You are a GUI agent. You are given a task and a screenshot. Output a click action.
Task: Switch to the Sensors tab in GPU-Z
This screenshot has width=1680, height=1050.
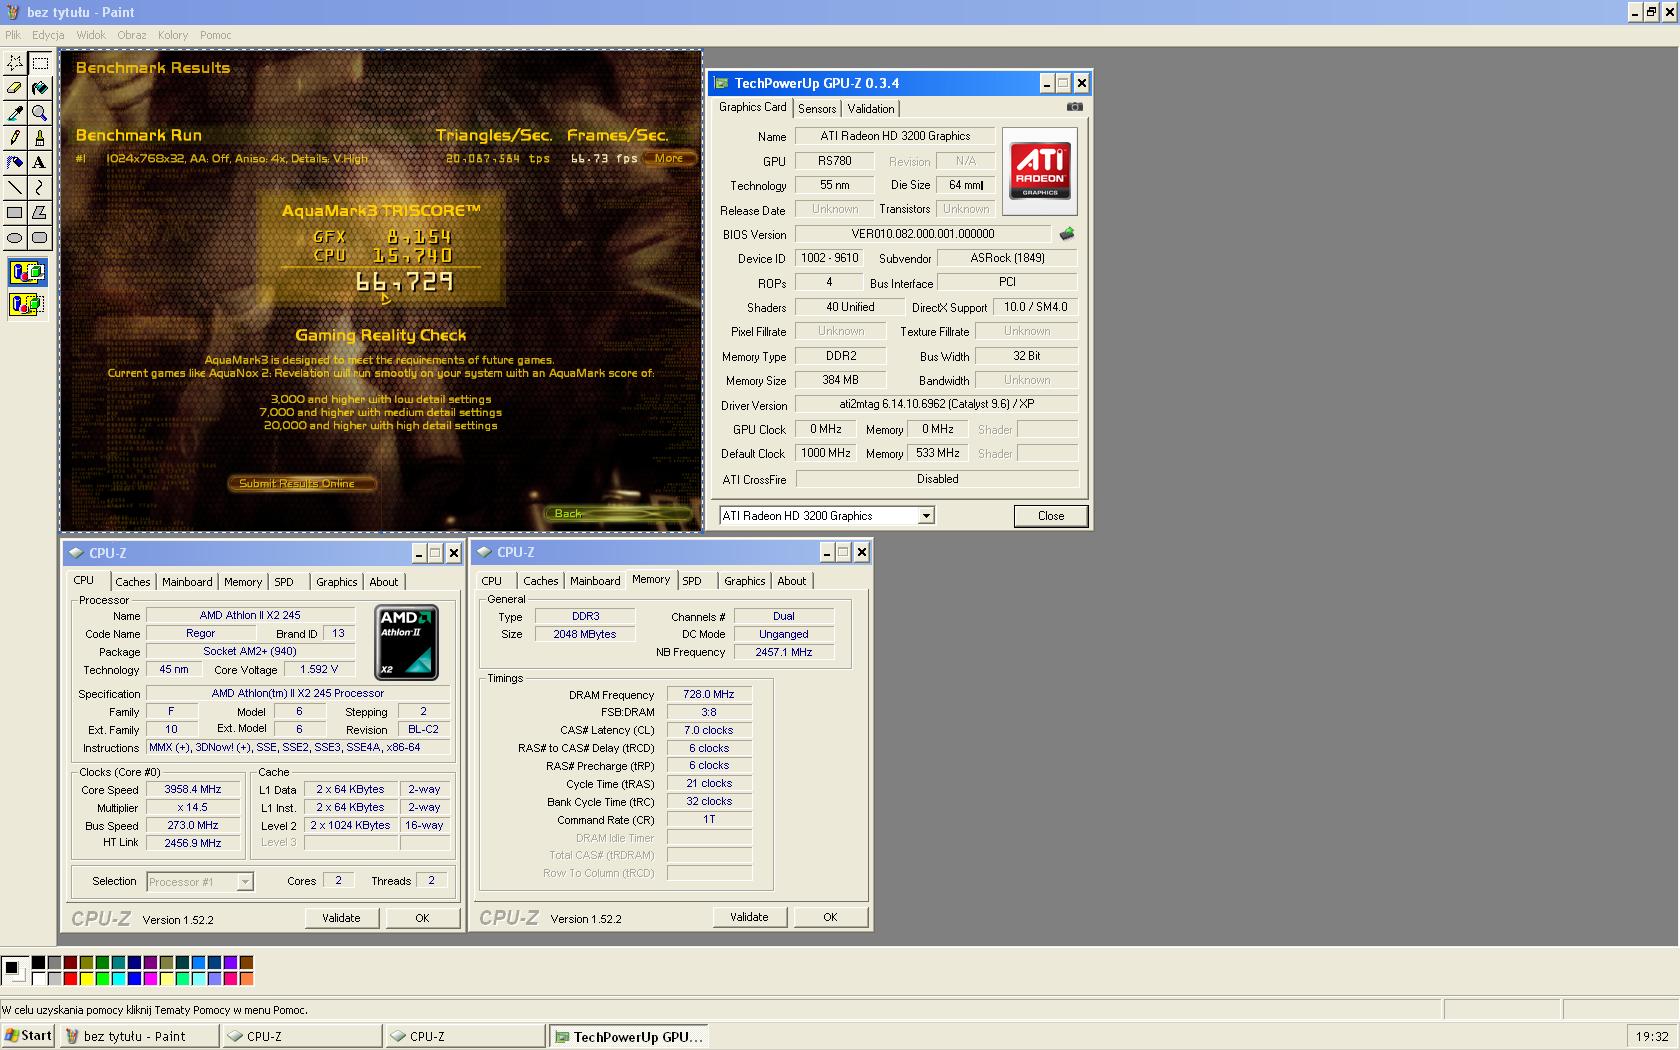(x=817, y=109)
